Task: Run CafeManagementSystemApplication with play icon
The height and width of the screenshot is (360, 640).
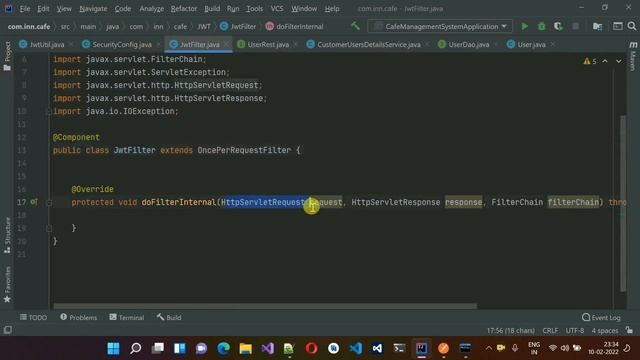Action: pyautogui.click(x=524, y=27)
